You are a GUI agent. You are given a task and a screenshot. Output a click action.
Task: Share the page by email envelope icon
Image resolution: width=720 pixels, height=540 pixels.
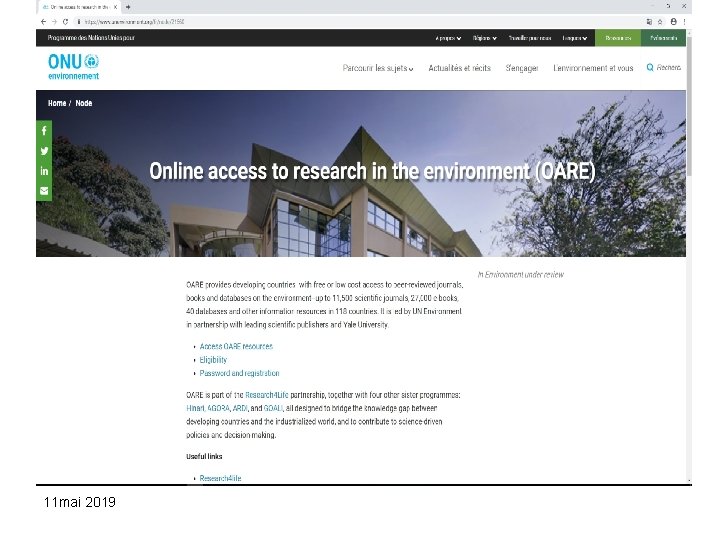44,191
